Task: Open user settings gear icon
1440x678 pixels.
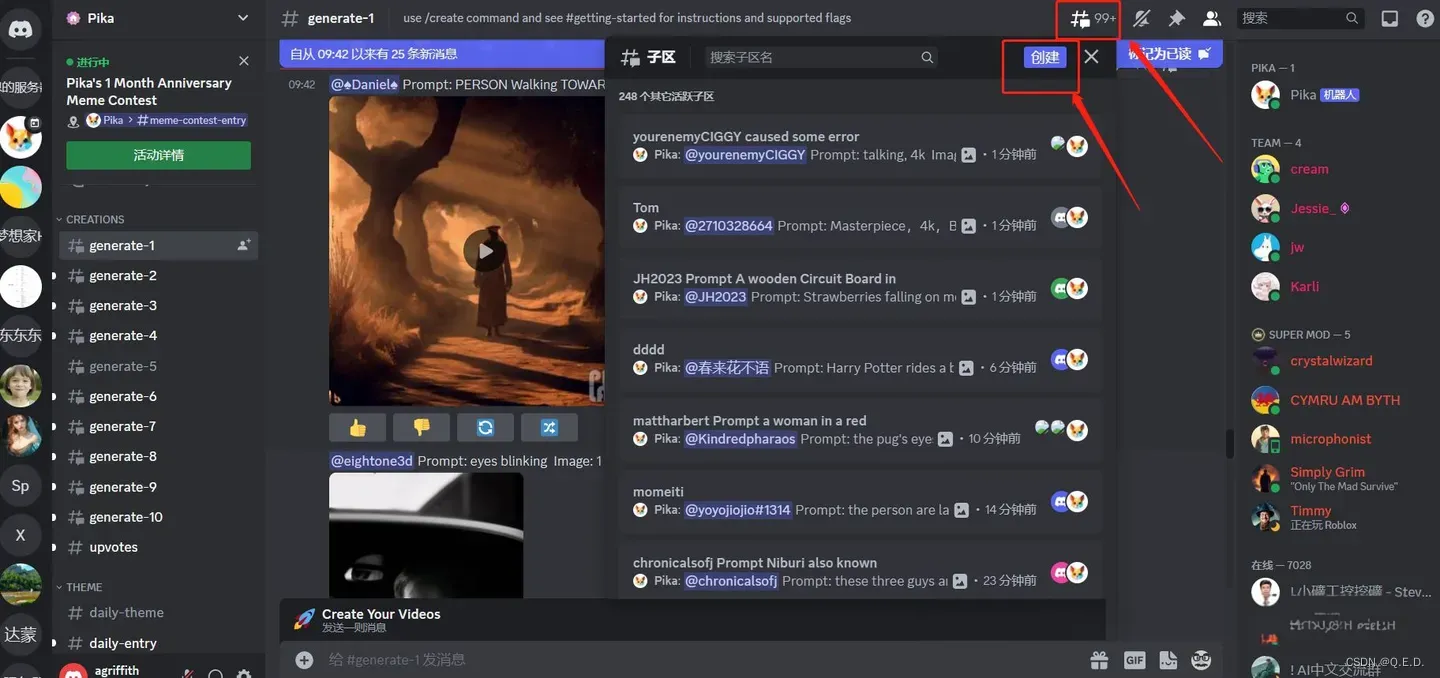Action: click(x=243, y=675)
